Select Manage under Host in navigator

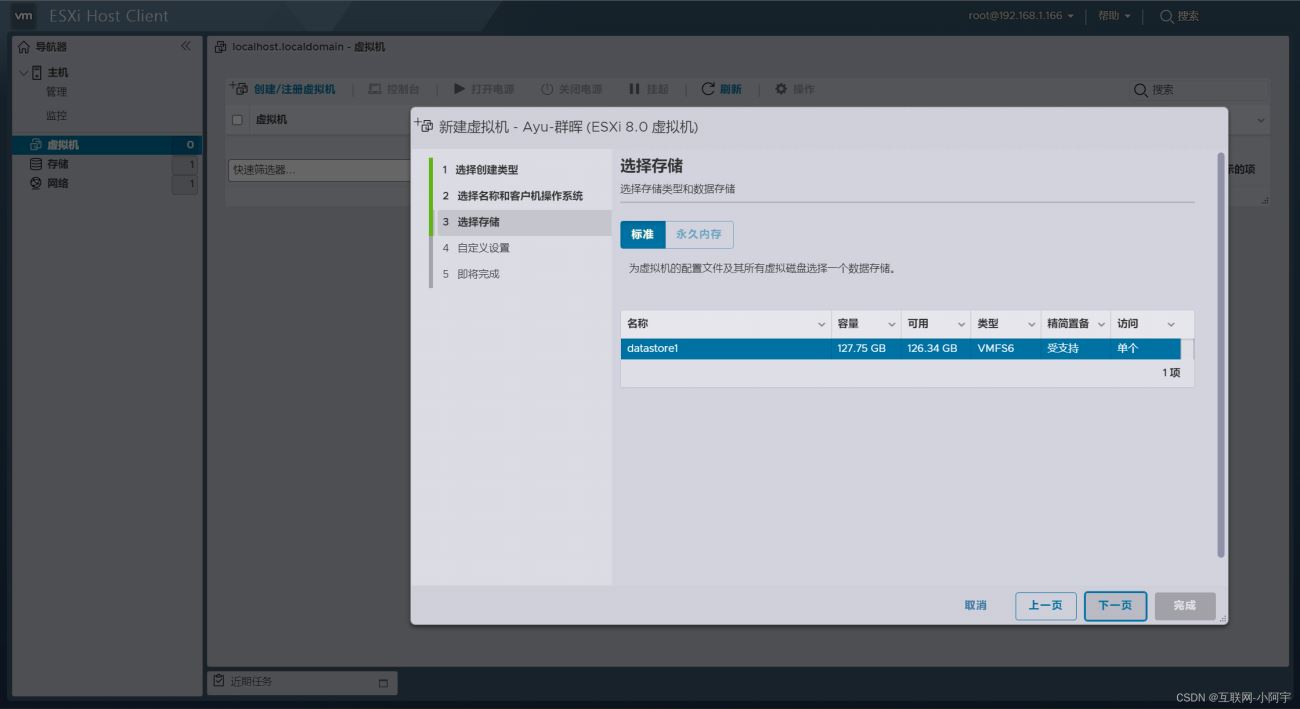tap(56, 92)
